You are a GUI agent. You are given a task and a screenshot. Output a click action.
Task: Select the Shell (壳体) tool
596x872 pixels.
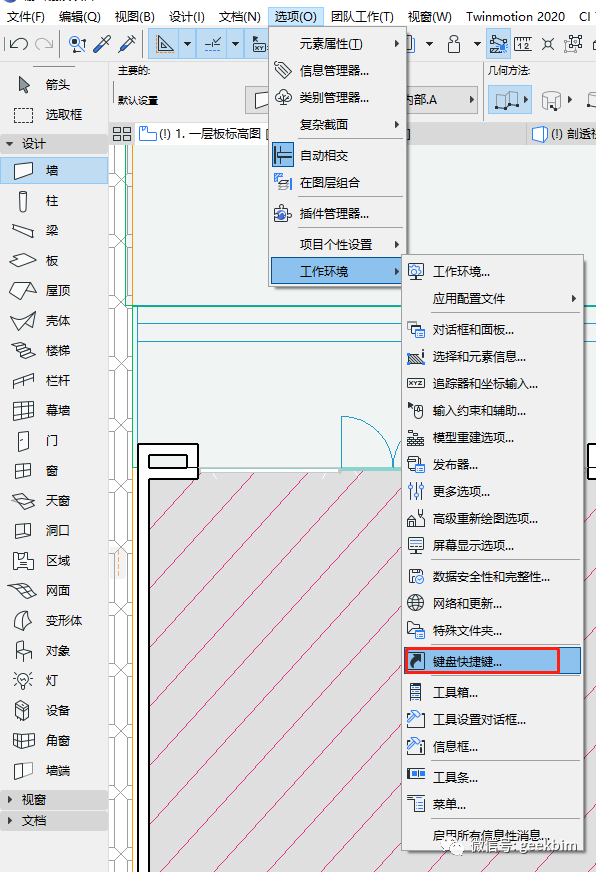[54, 320]
